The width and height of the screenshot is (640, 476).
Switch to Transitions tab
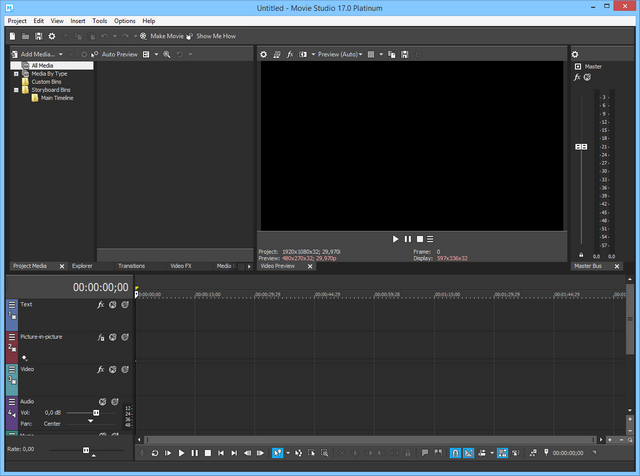pos(131,266)
